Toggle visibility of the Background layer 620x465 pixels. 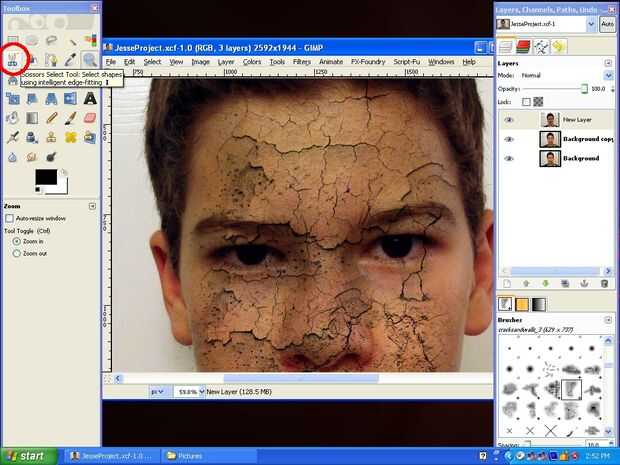pyautogui.click(x=508, y=159)
